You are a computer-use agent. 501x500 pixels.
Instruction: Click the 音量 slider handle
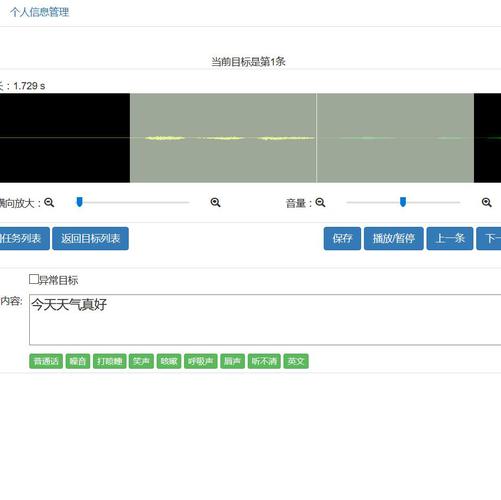click(x=403, y=202)
